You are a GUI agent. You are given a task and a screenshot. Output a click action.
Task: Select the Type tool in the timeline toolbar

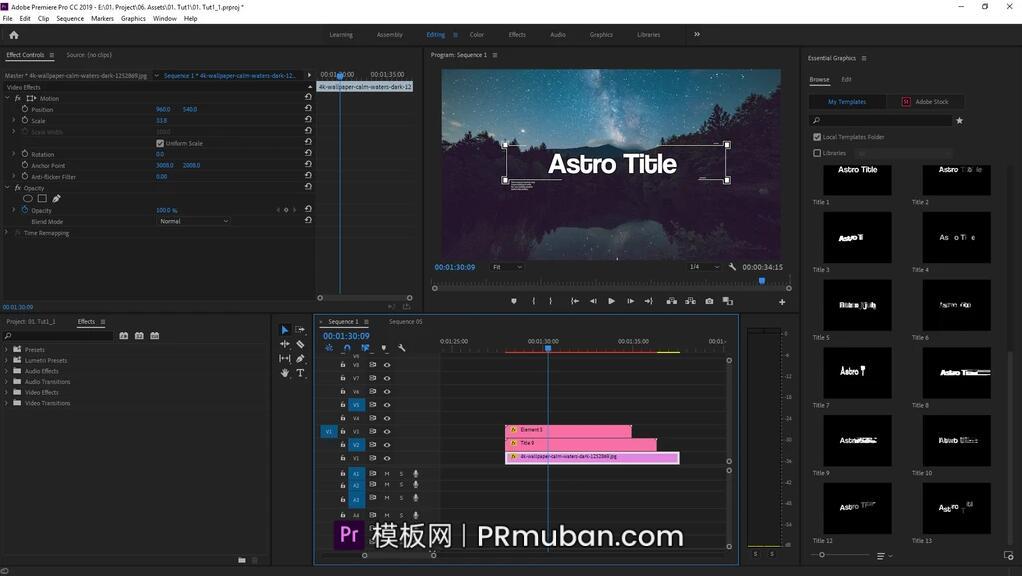[300, 373]
